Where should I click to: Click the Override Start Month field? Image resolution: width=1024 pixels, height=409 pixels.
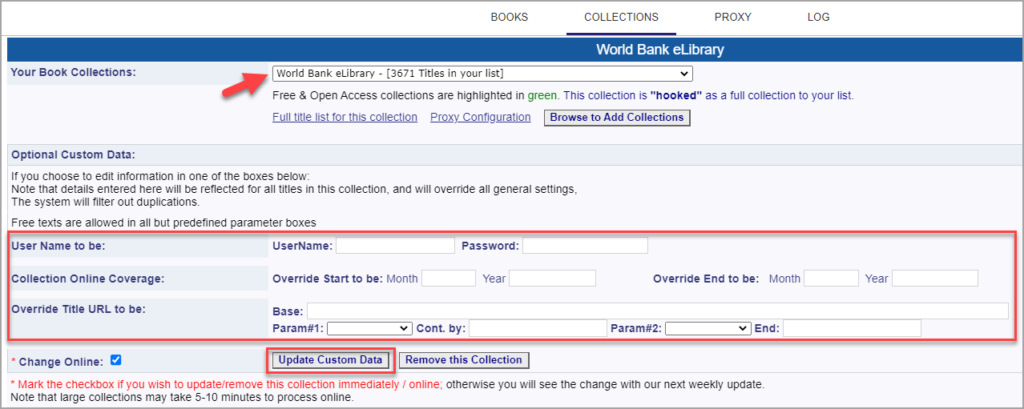point(449,278)
